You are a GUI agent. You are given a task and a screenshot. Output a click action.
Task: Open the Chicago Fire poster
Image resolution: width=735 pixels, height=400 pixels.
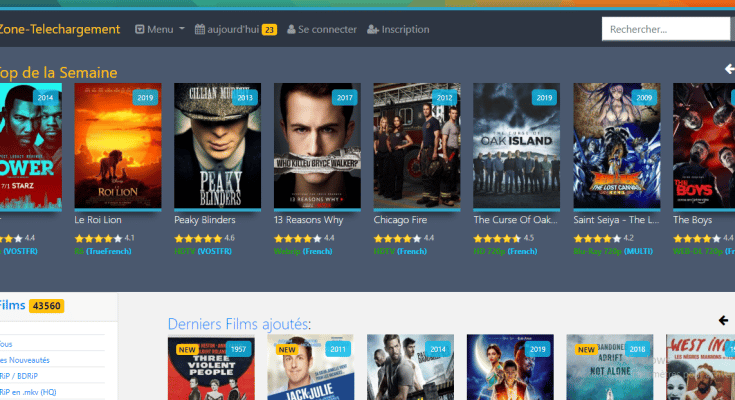coord(417,146)
